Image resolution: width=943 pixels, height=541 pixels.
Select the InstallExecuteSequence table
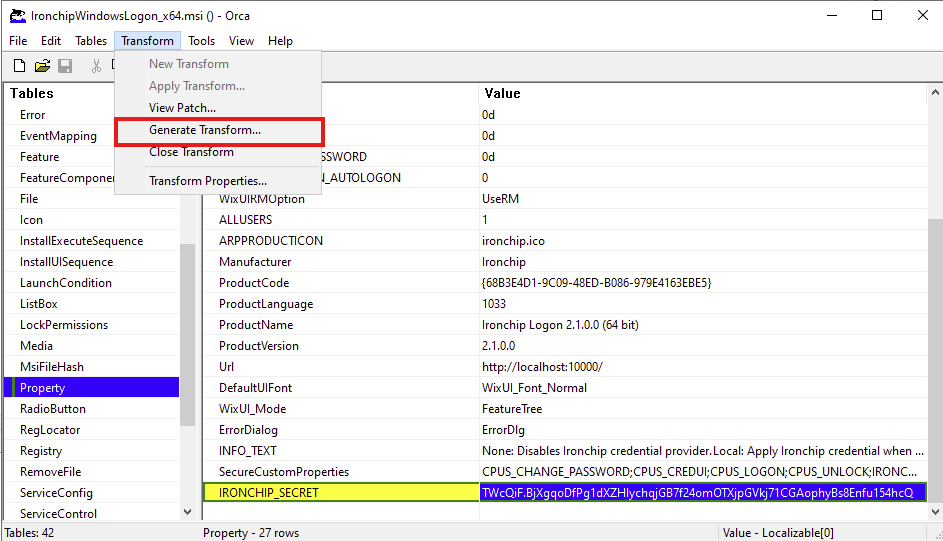point(81,241)
